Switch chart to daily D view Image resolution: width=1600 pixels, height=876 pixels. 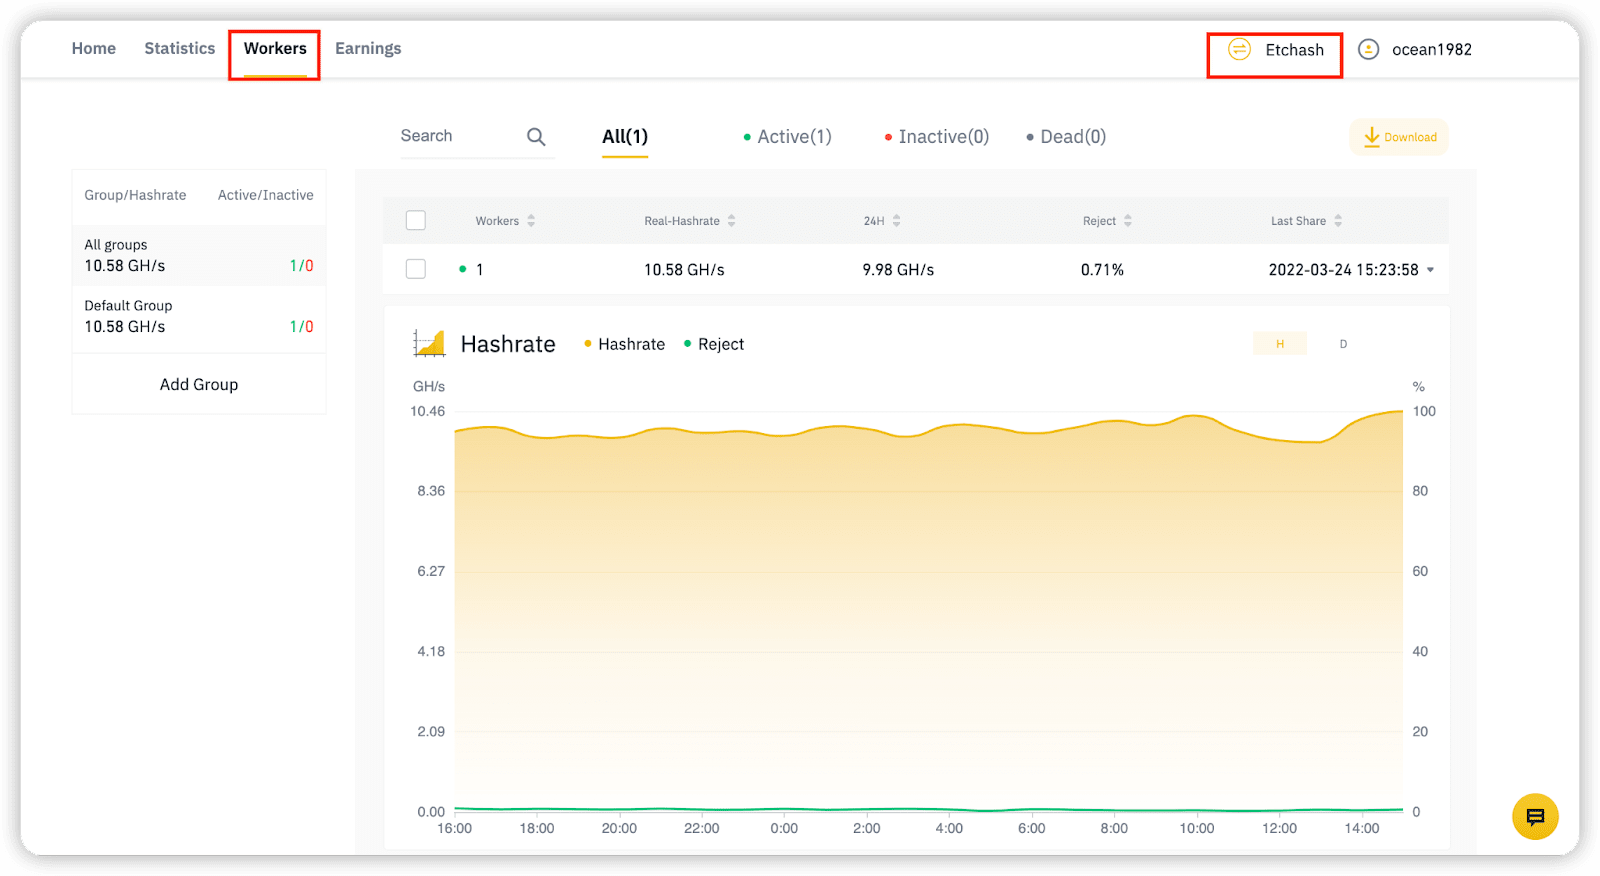pos(1343,344)
